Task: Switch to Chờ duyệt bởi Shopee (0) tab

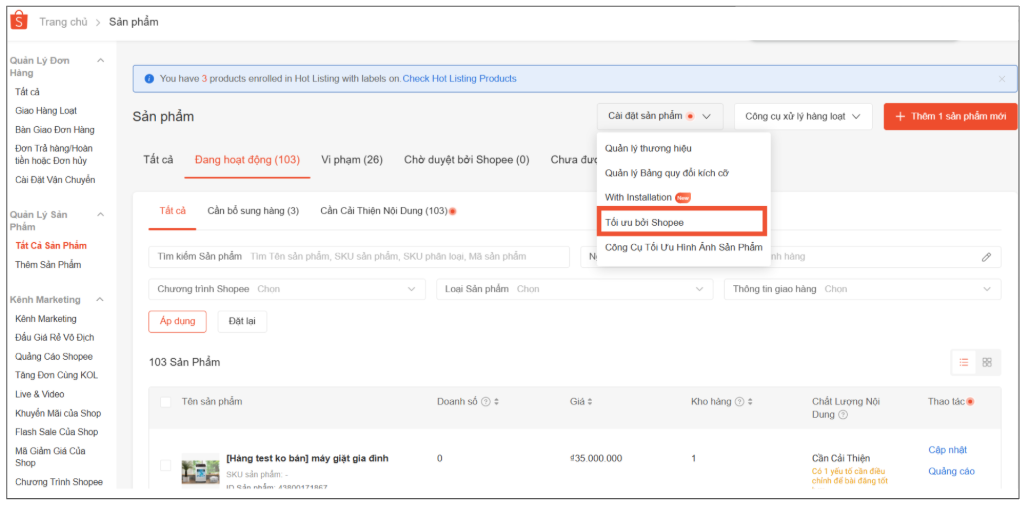Action: coord(467,160)
